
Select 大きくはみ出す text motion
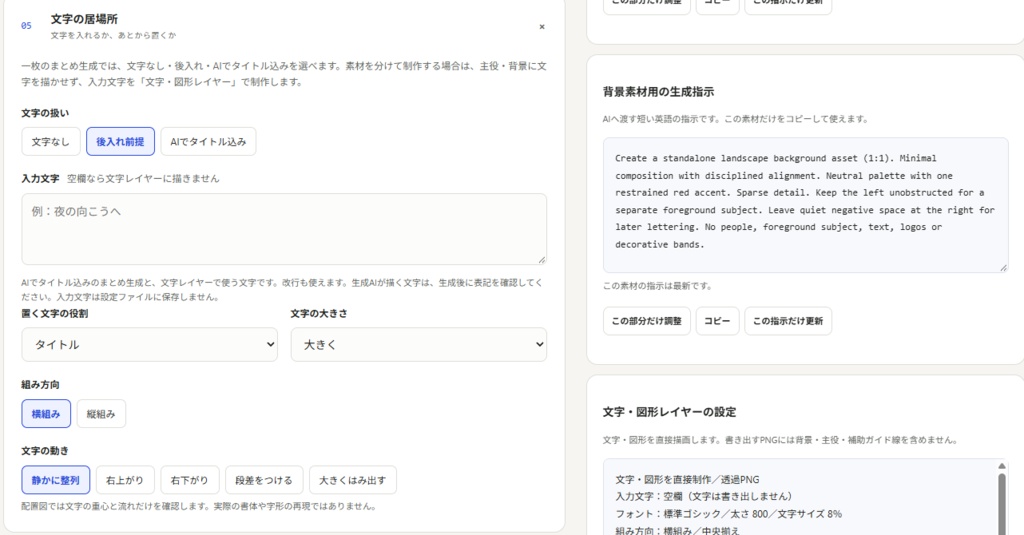(353, 480)
